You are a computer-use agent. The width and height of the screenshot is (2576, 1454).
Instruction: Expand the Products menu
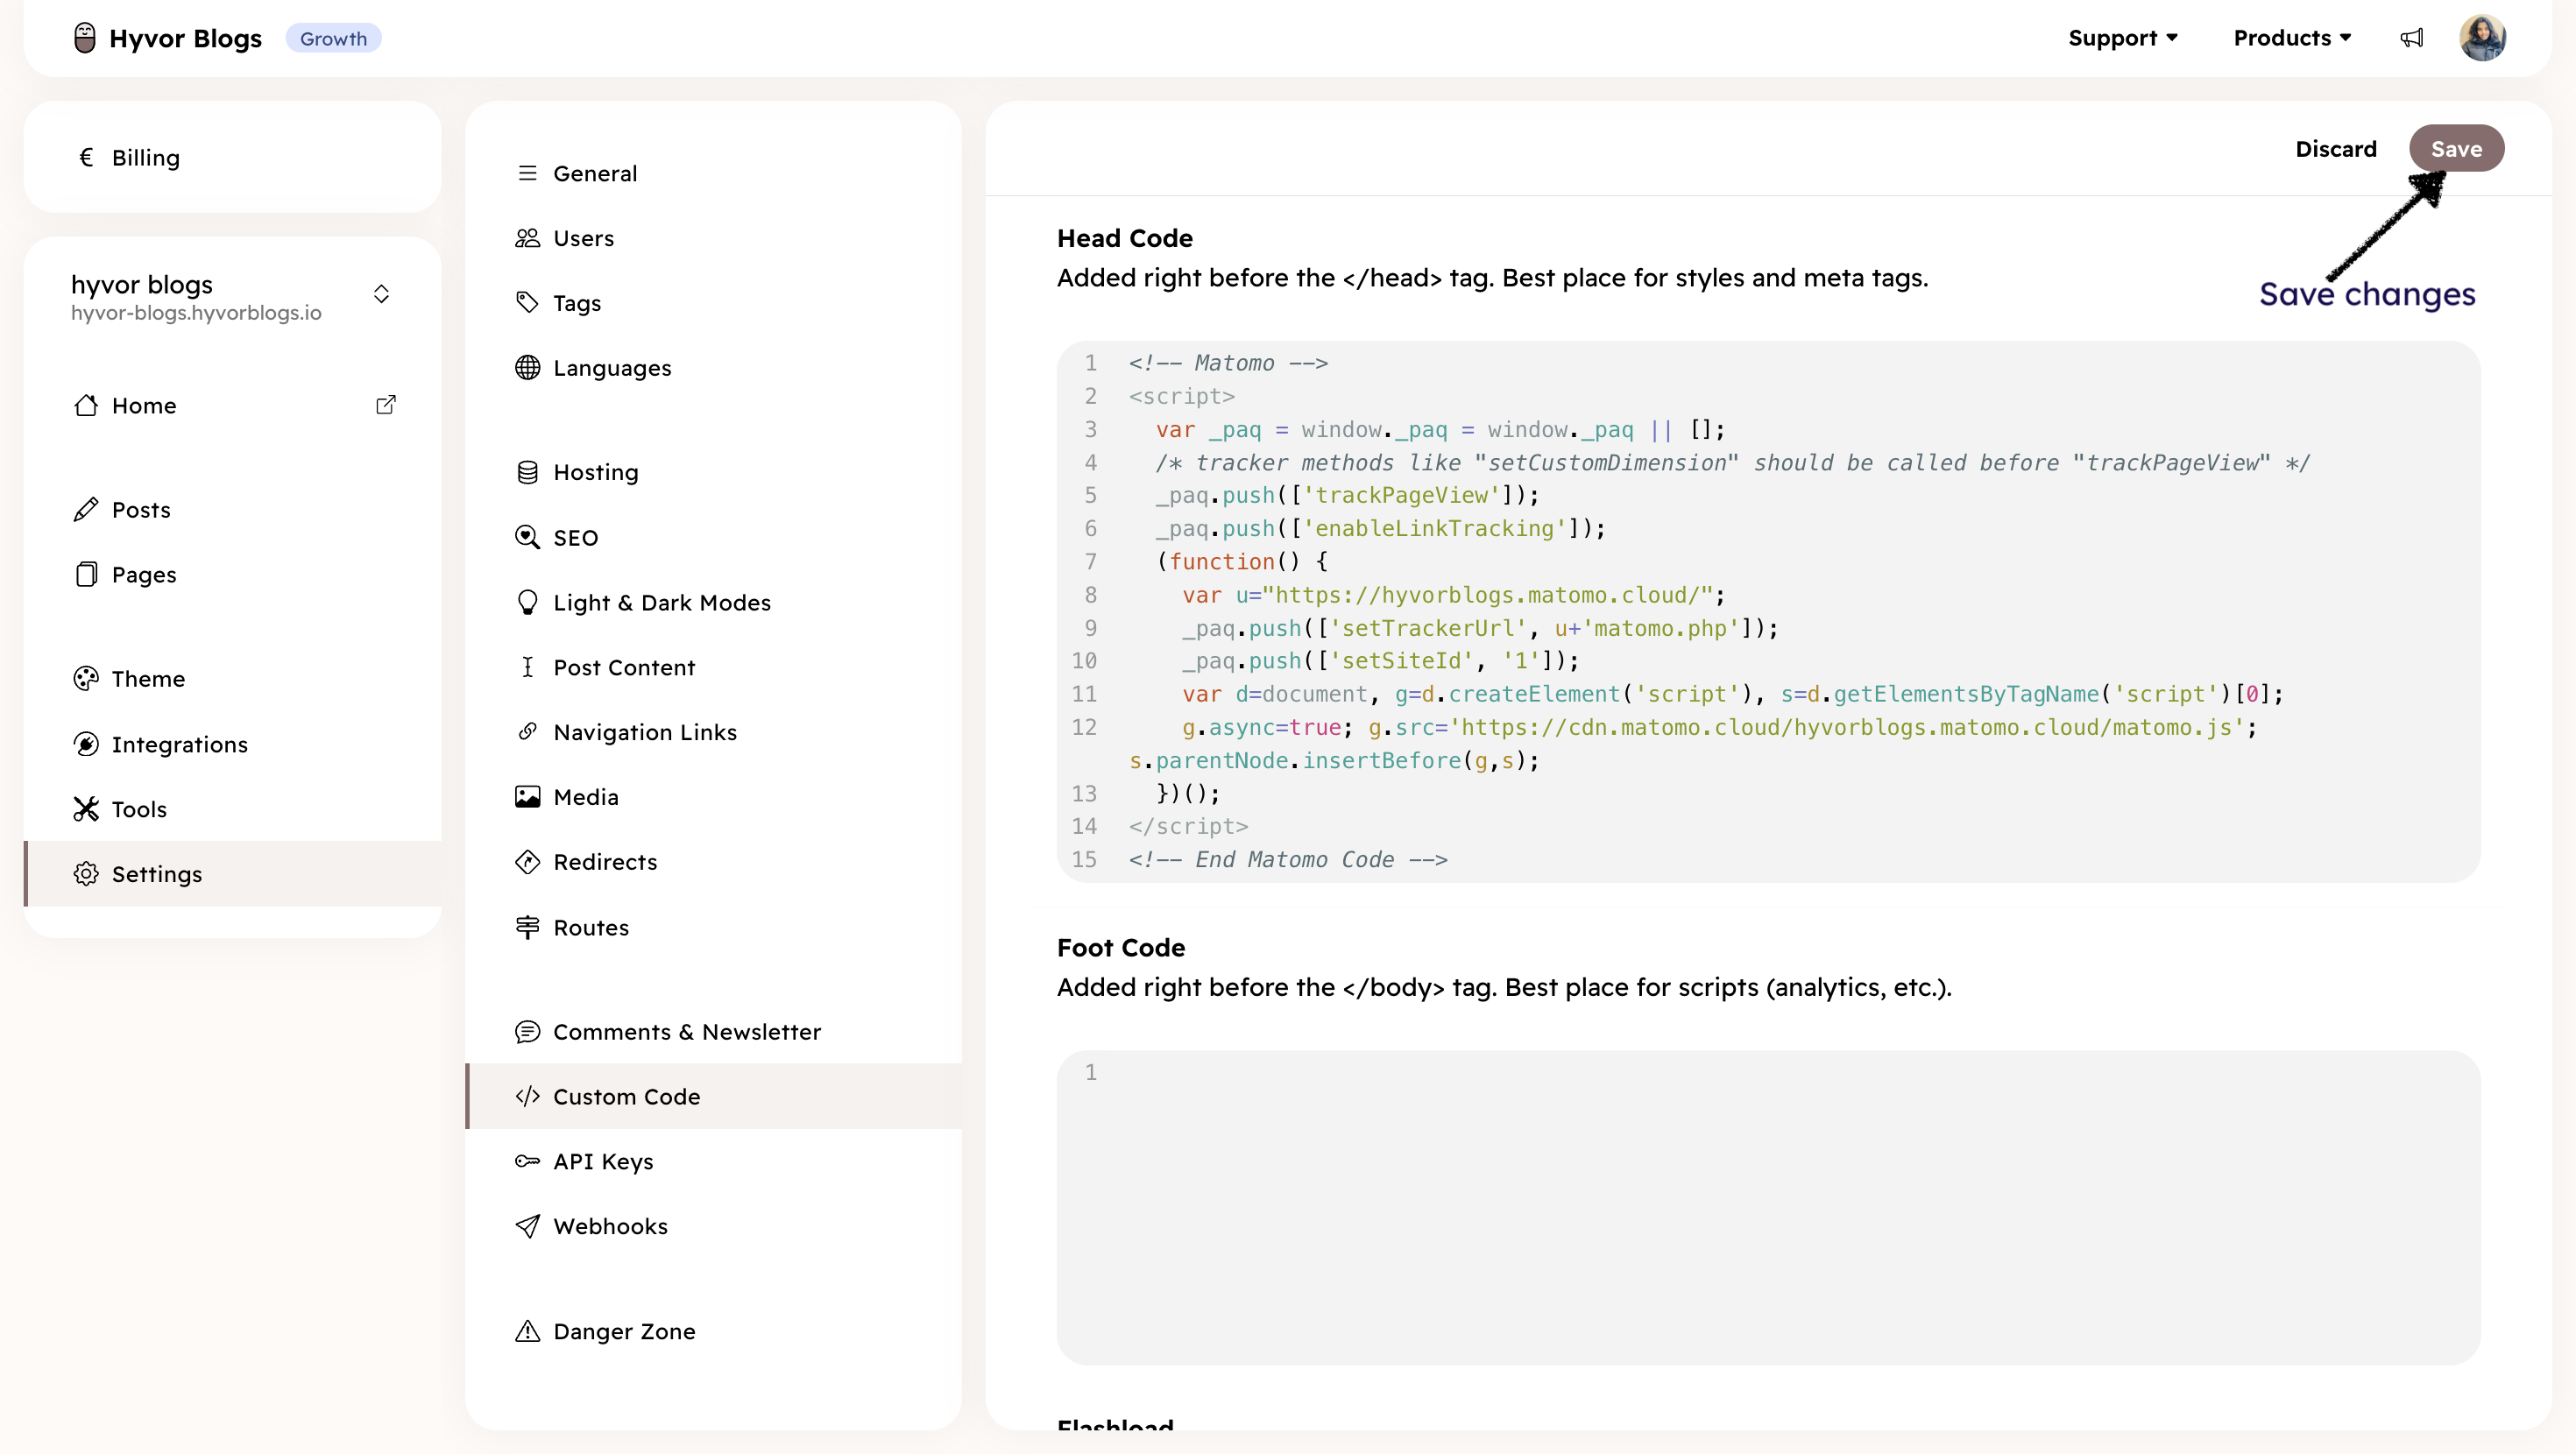point(2291,37)
